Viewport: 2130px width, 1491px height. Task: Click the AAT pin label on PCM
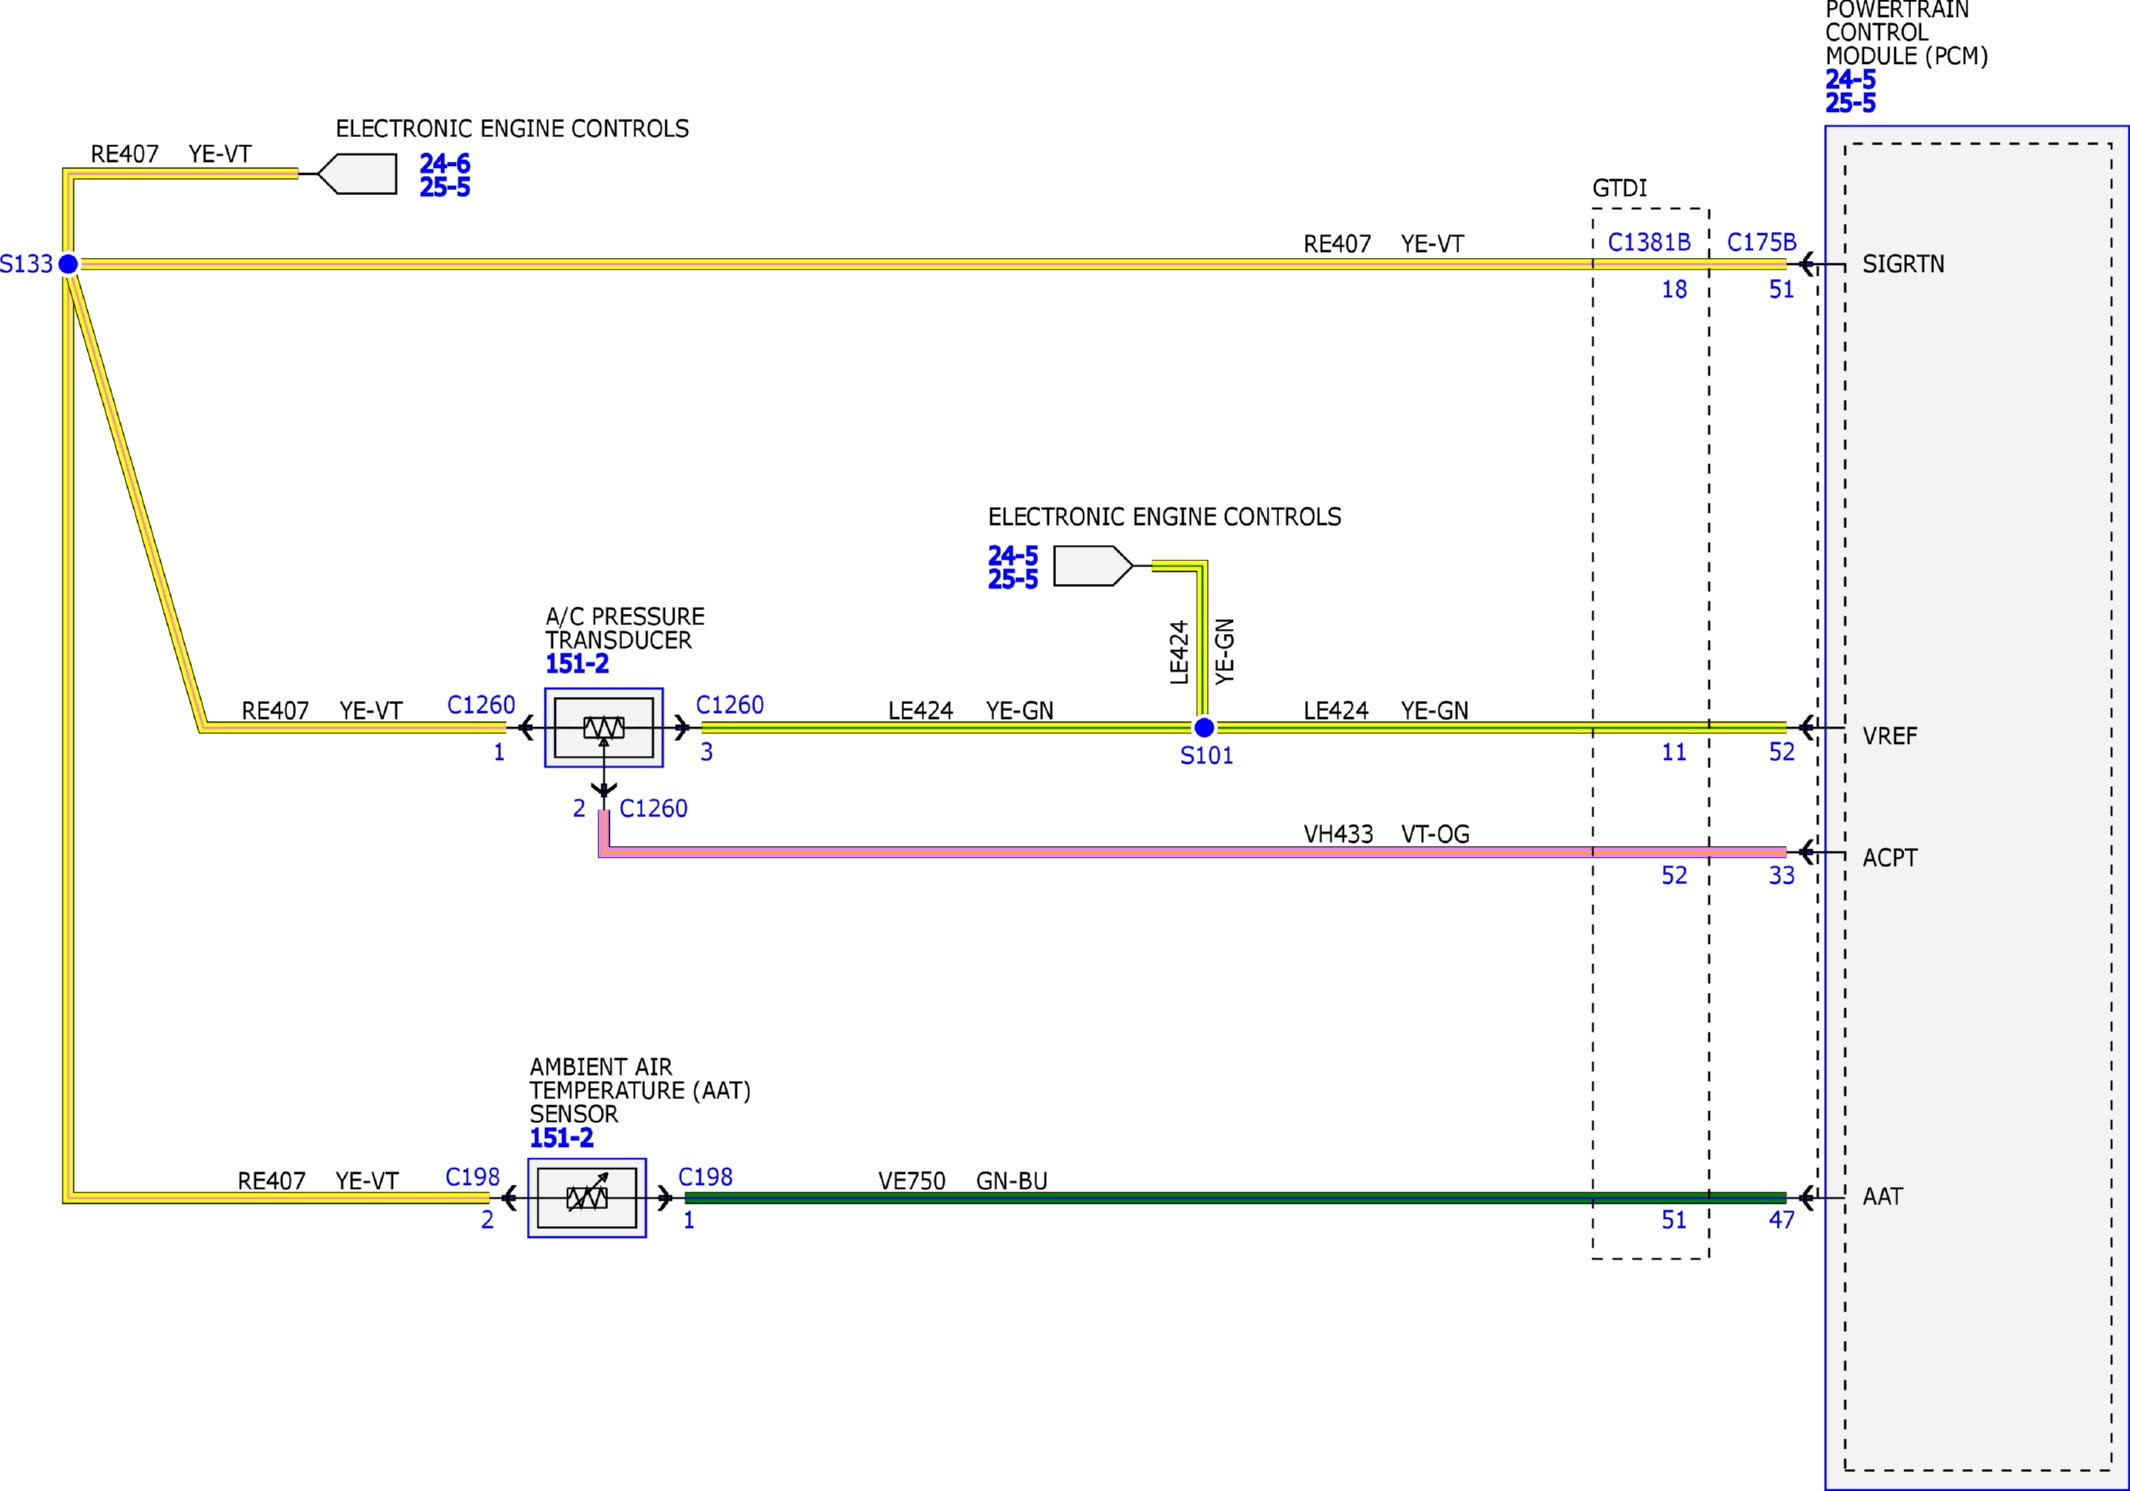pyautogui.click(x=1882, y=1196)
